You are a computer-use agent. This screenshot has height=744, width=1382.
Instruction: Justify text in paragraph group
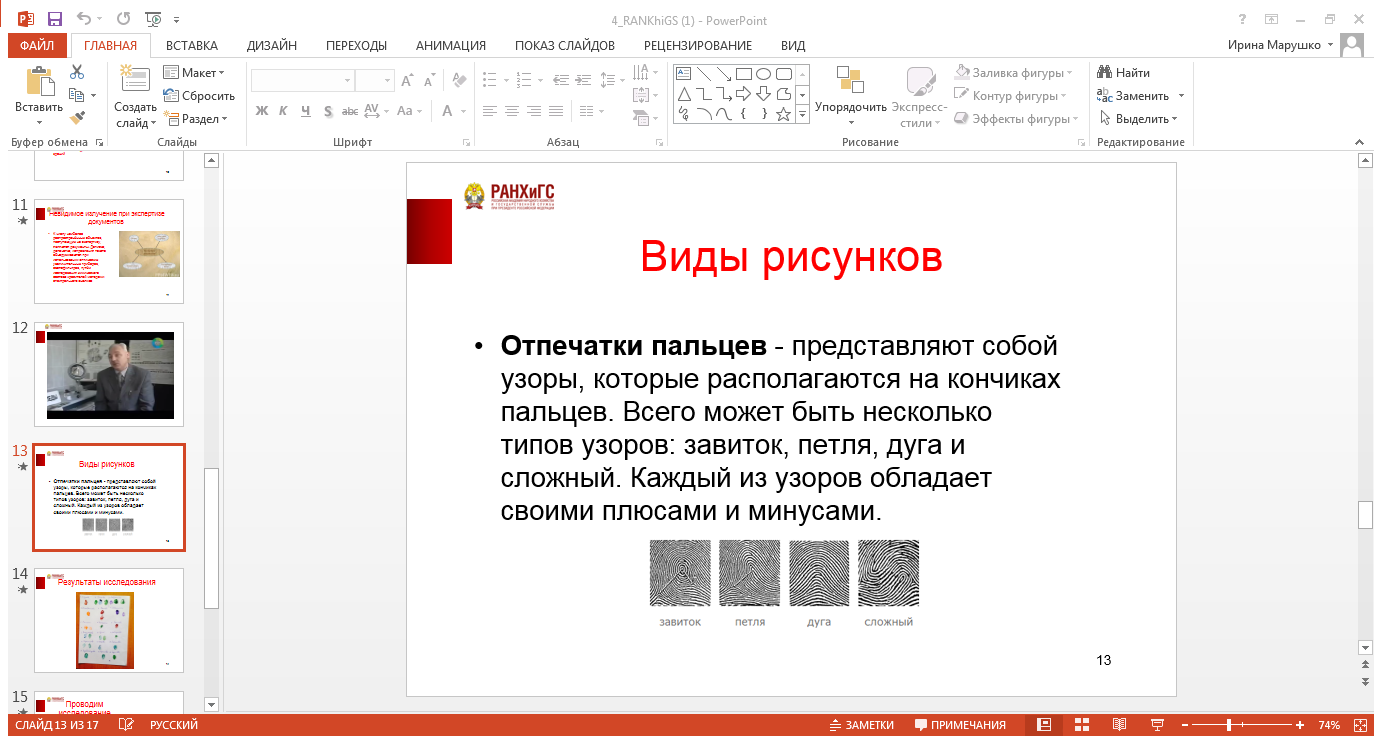coord(556,111)
